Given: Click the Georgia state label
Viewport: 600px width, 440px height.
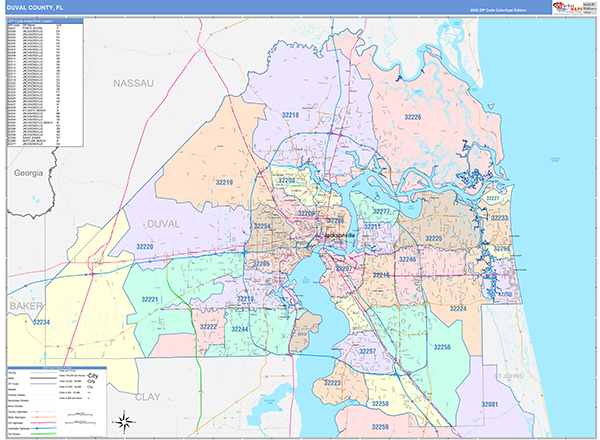Looking at the screenshot, I should 28,173.
